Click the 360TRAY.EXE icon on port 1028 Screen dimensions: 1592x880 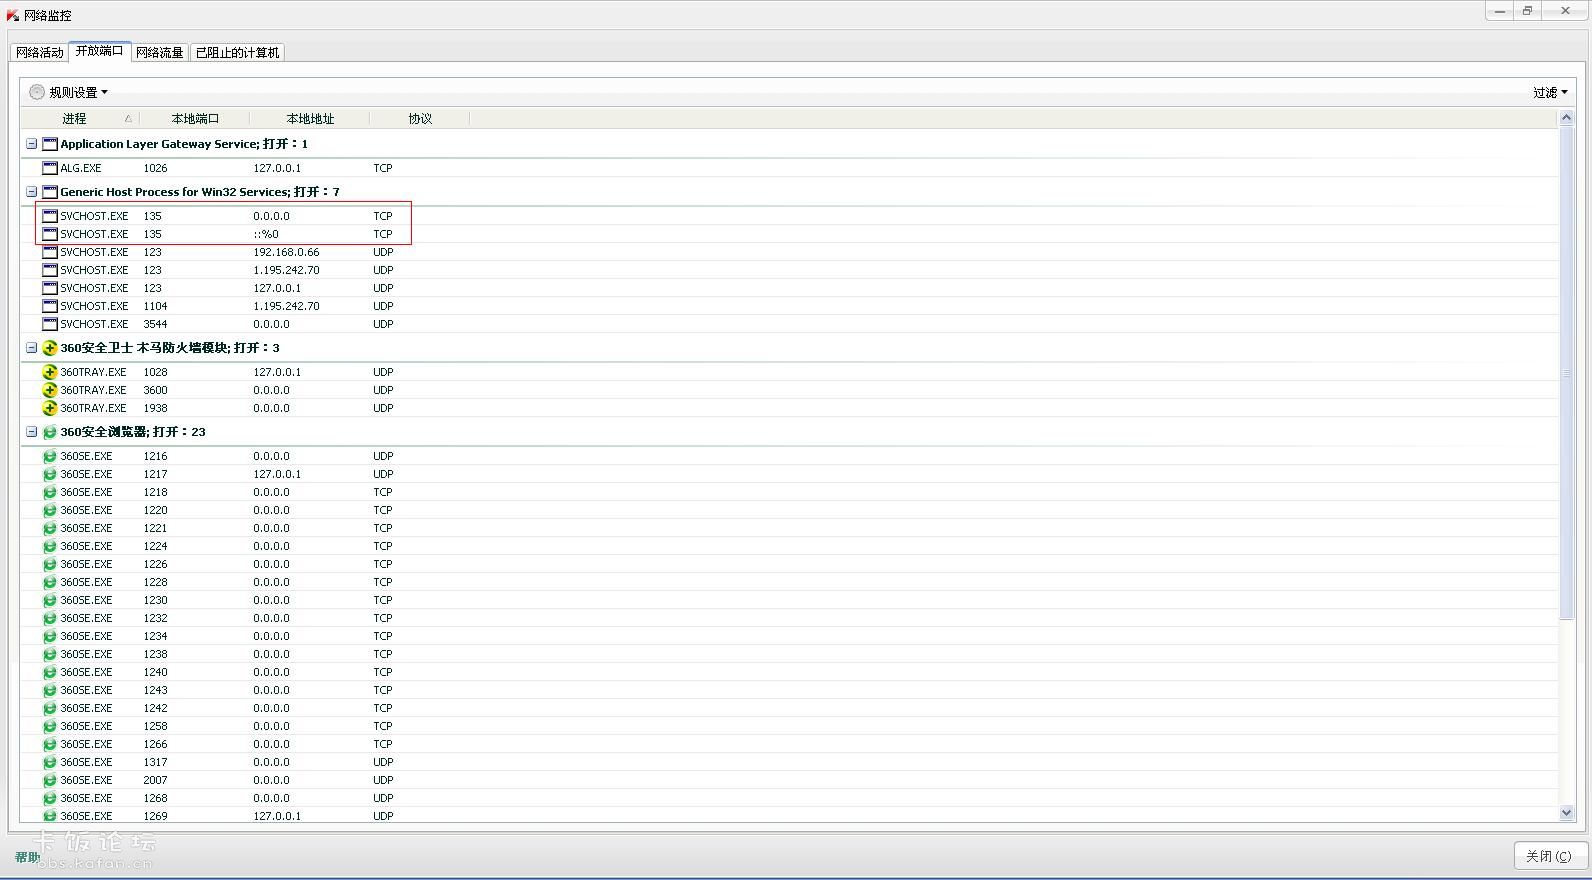point(50,372)
